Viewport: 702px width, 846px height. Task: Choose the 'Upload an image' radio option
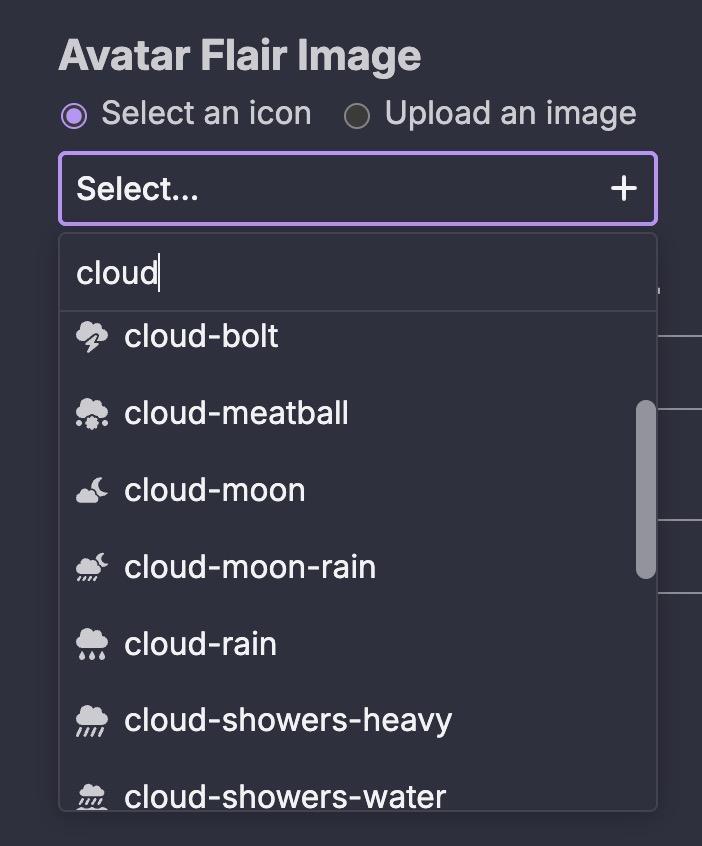point(356,116)
